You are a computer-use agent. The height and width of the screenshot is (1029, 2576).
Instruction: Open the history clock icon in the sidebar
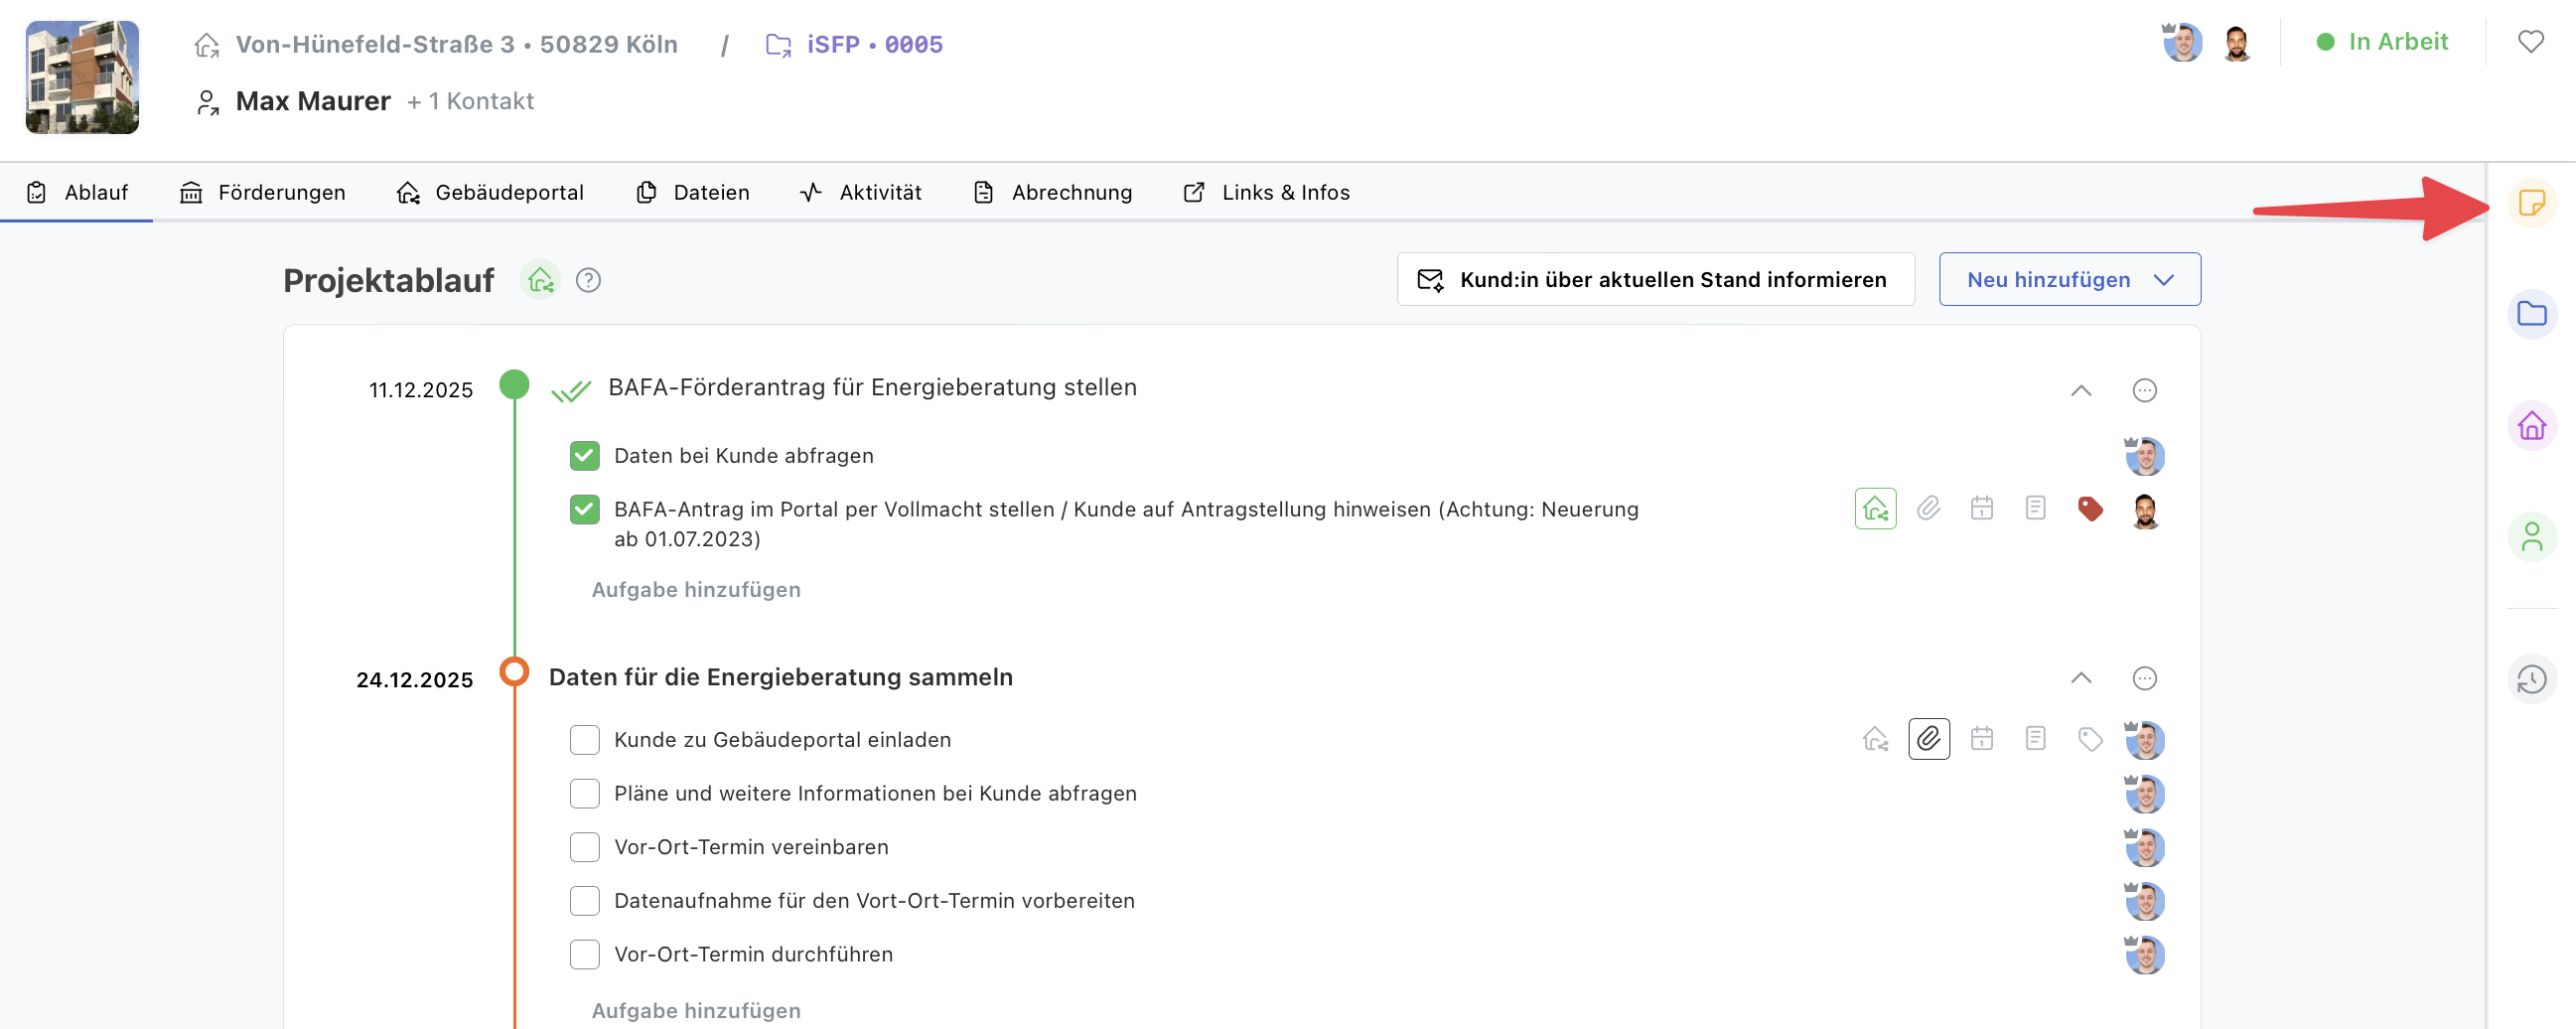(x=2531, y=680)
